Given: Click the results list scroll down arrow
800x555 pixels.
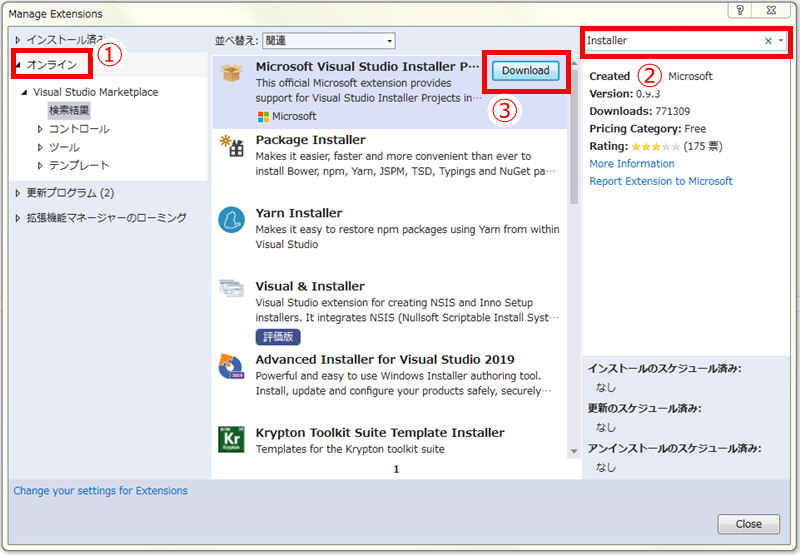Looking at the screenshot, I should point(574,451).
